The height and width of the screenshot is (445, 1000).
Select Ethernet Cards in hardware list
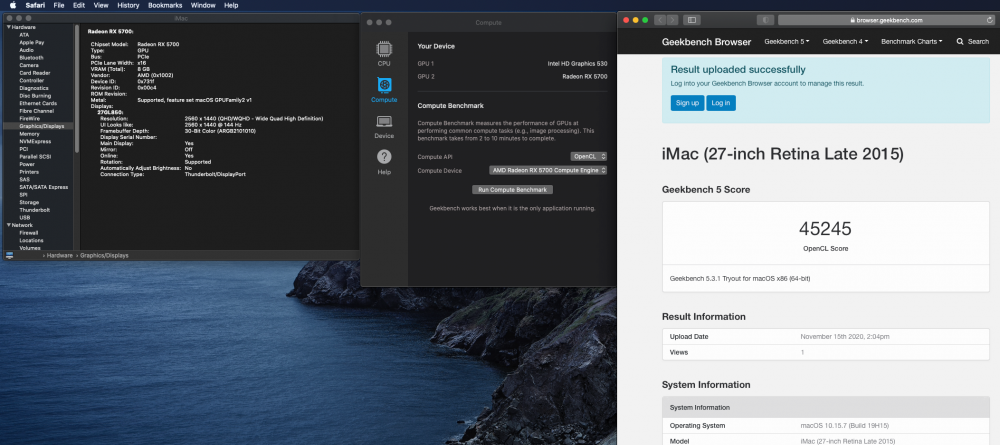(38, 103)
